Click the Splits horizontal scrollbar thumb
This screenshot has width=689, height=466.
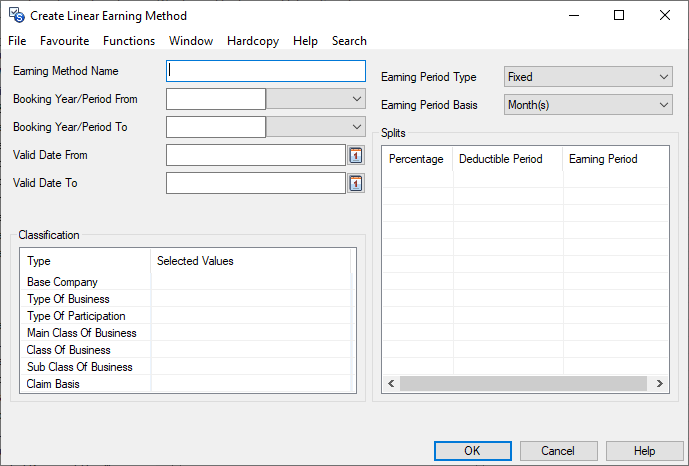tap(523, 383)
